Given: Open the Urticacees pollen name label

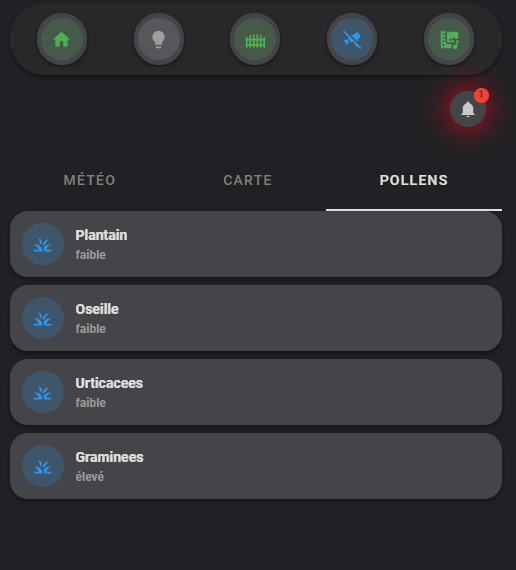Looking at the screenshot, I should tap(109, 383).
